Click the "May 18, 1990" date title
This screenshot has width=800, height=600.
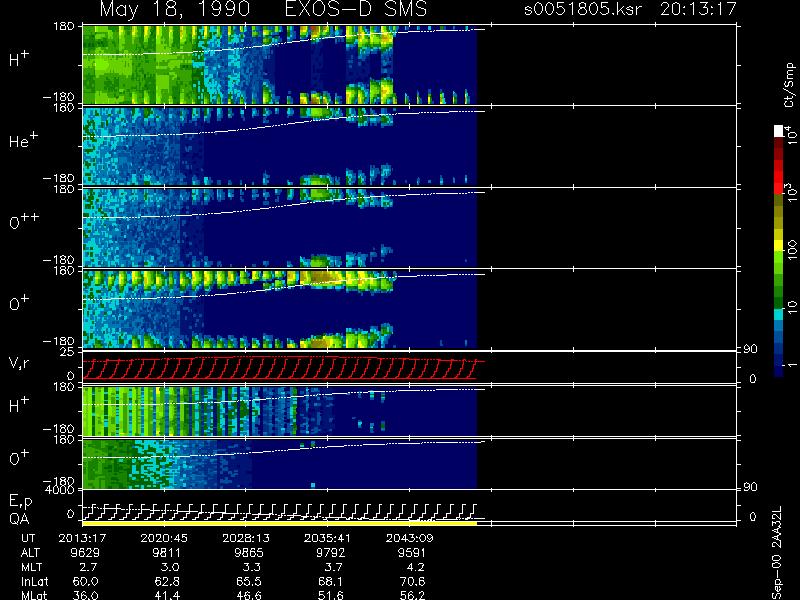coord(175,10)
